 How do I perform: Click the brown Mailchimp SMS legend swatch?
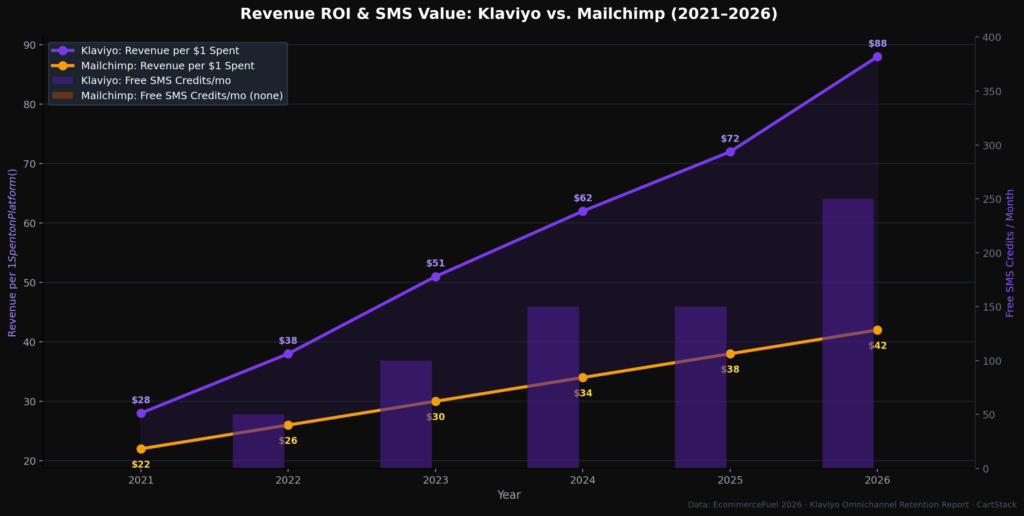pos(63,95)
